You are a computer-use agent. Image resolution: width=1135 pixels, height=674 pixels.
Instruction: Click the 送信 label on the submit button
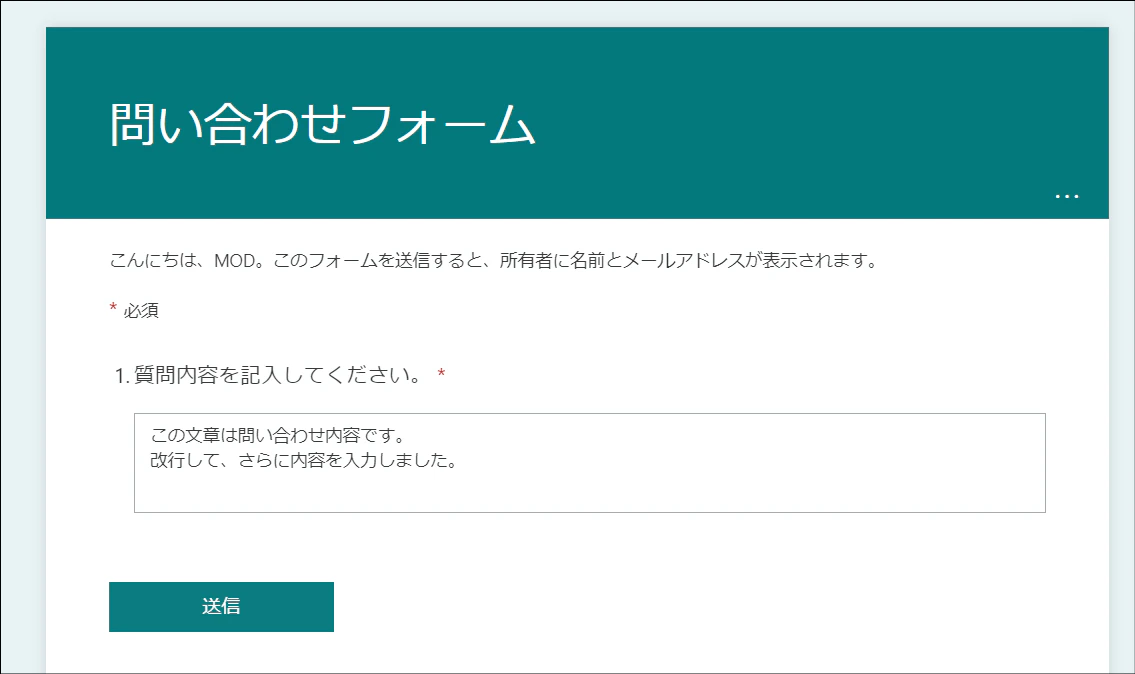pyautogui.click(x=221, y=606)
